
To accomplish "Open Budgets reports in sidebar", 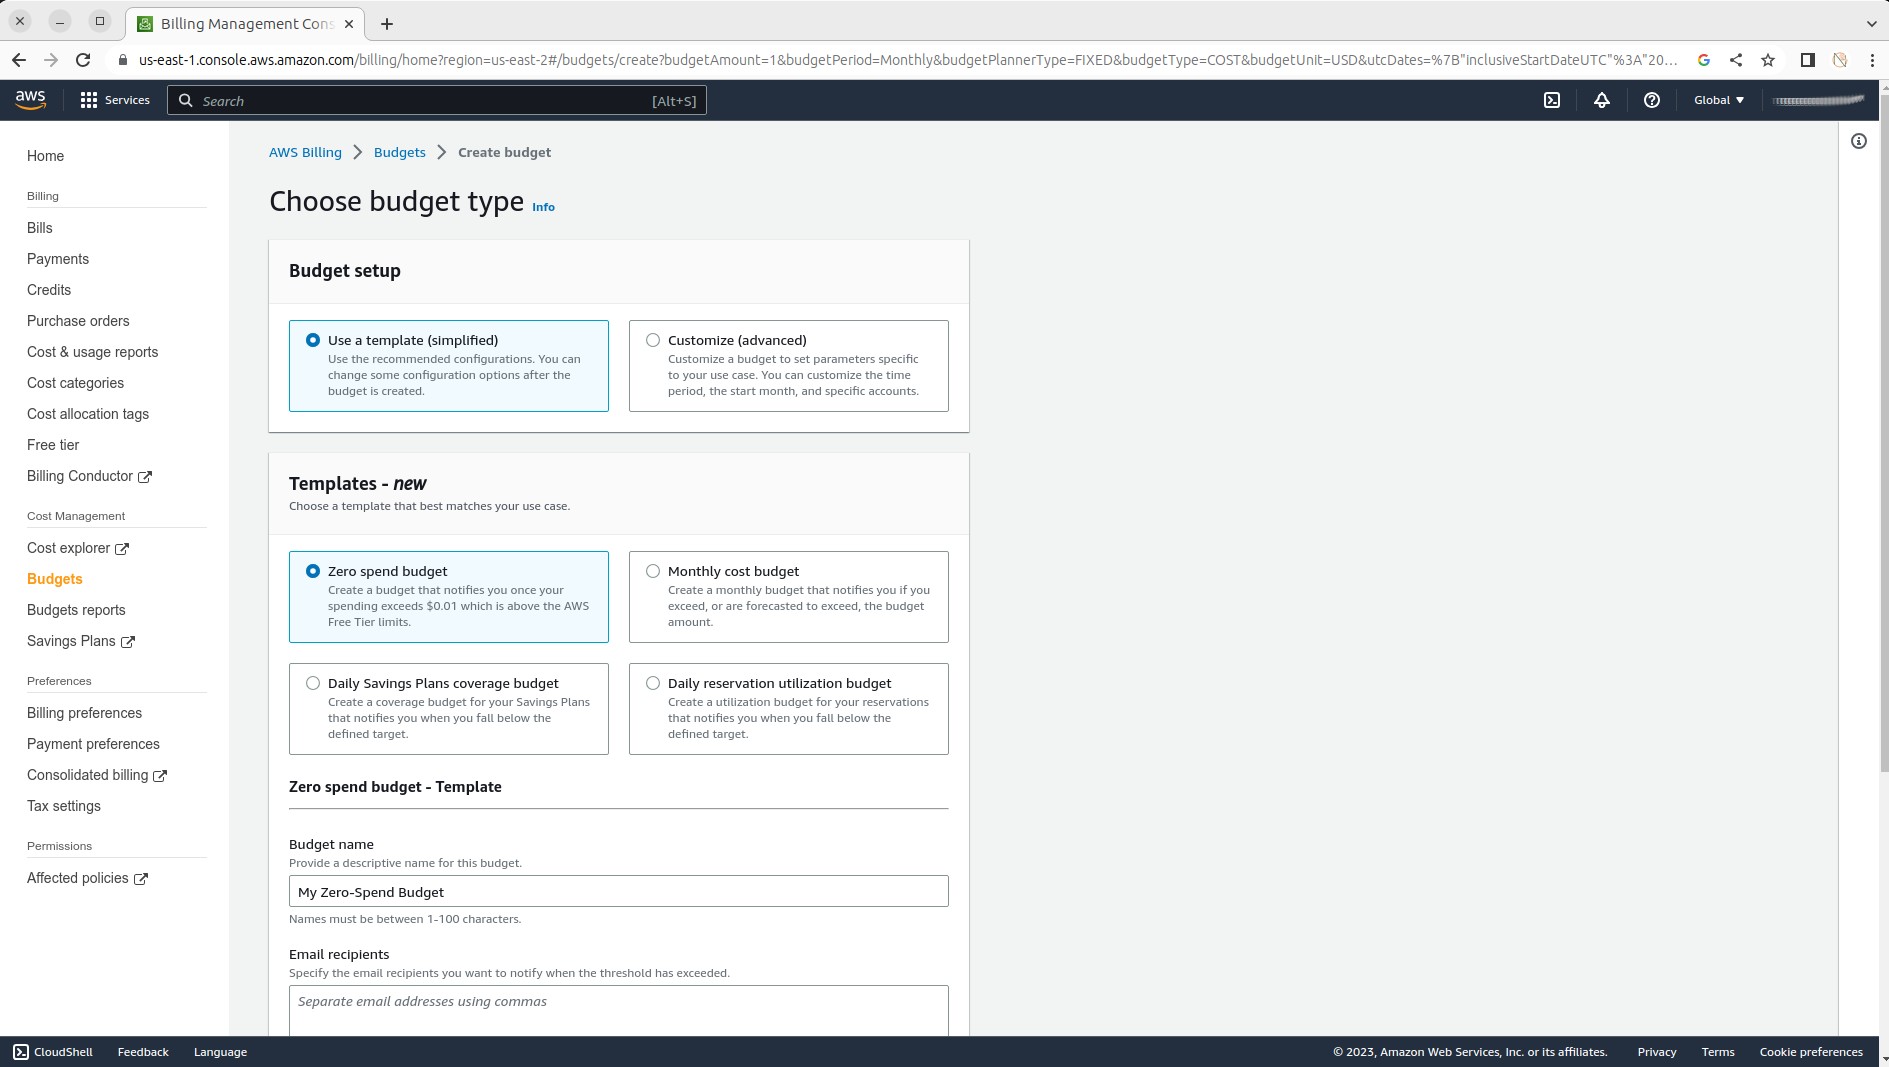I will (76, 610).
